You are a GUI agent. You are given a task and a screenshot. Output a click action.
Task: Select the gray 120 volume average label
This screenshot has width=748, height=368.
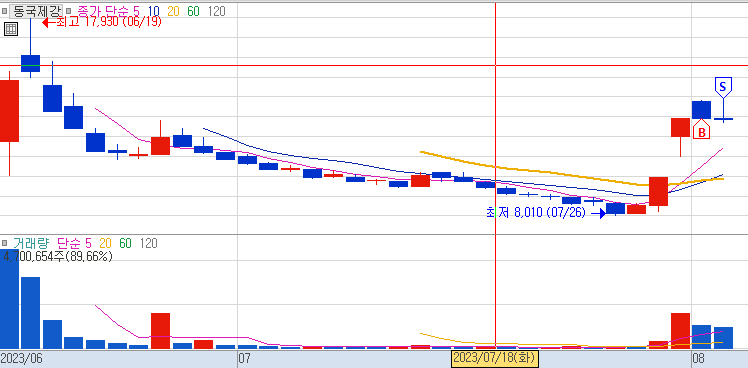click(148, 243)
